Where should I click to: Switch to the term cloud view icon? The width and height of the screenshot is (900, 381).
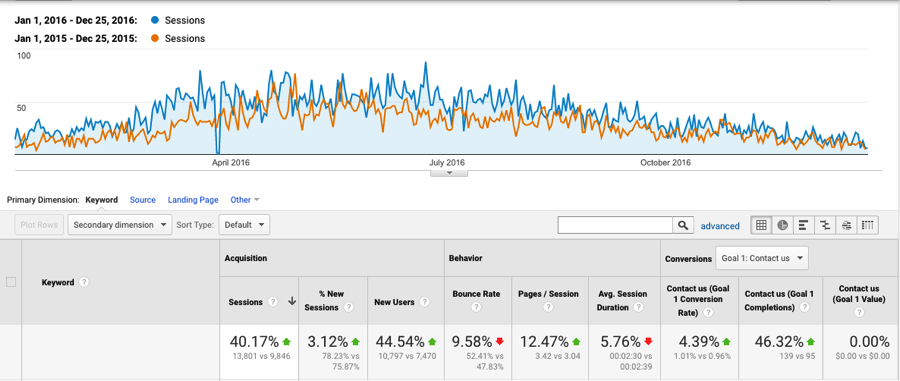[846, 226]
